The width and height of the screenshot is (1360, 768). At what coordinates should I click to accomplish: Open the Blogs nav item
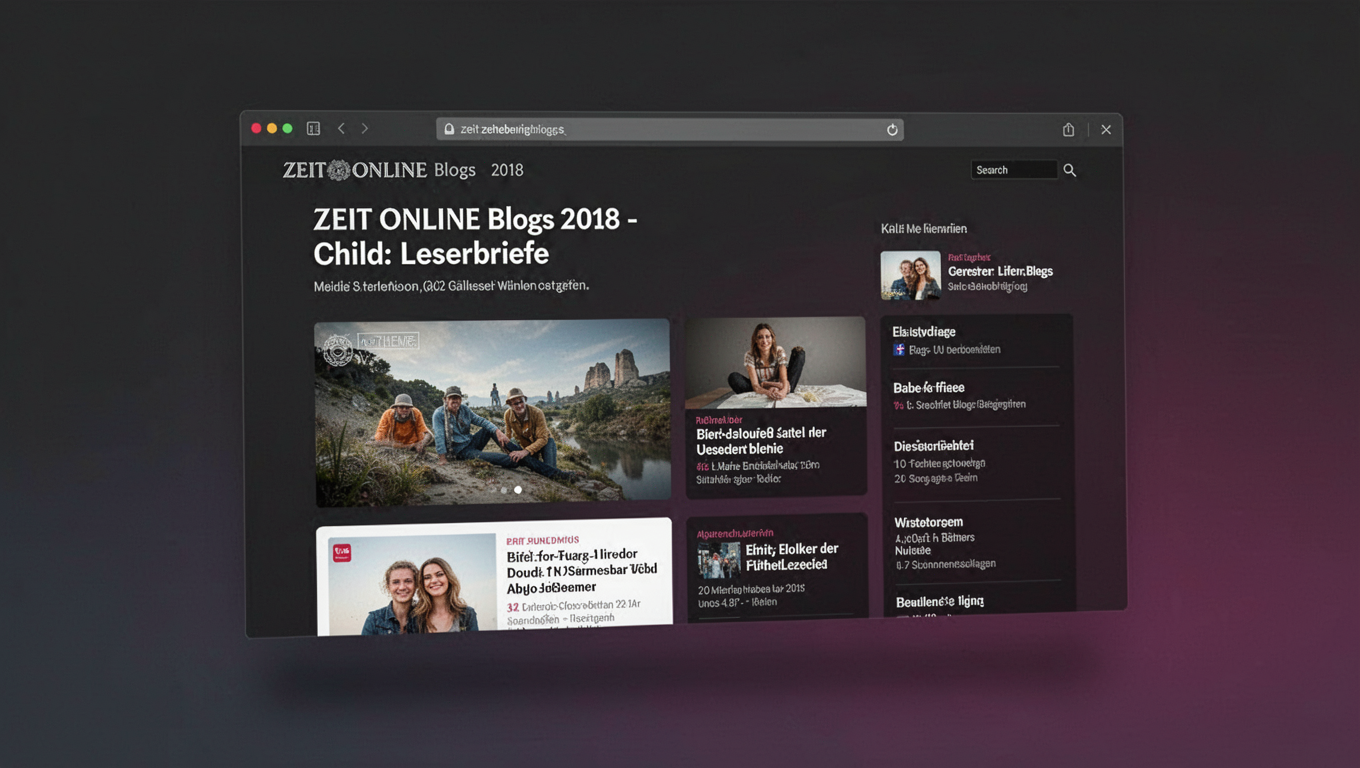coord(455,170)
